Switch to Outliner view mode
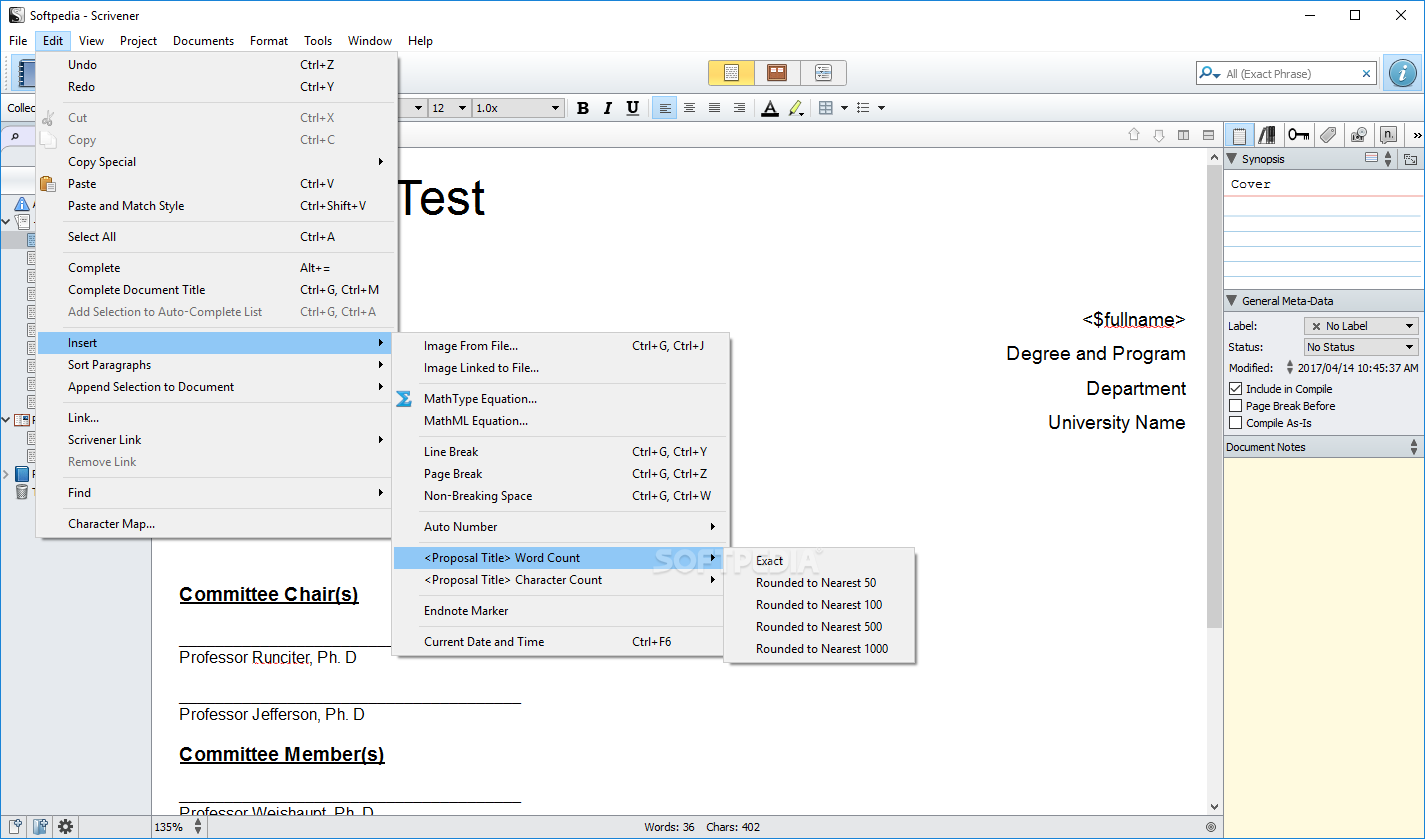This screenshot has height=839, width=1425. coord(823,73)
